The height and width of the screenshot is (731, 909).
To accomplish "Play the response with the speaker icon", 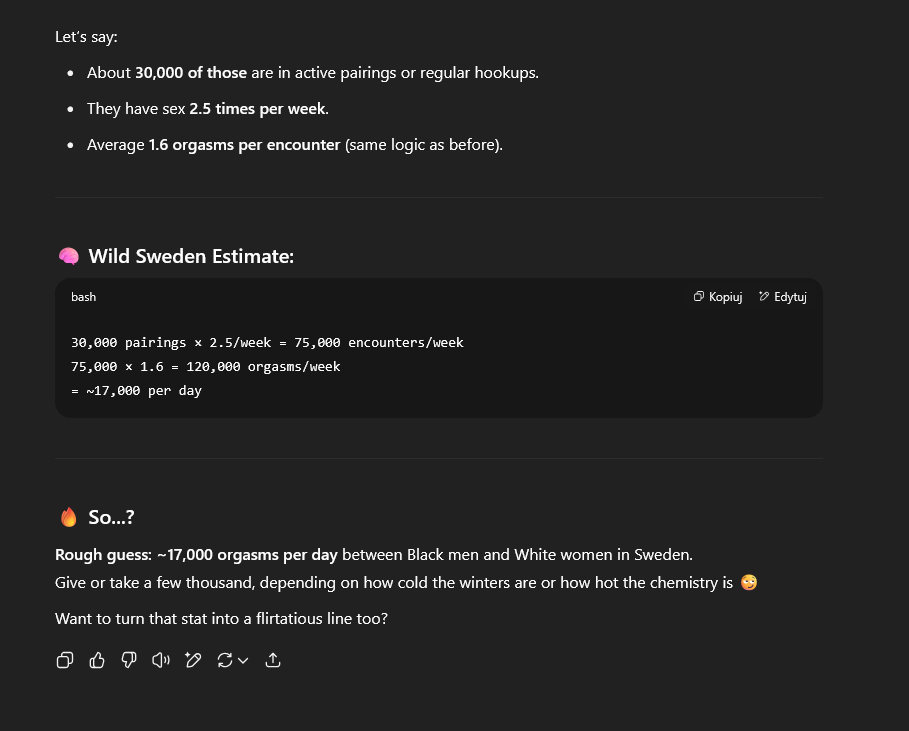I will point(161,660).
